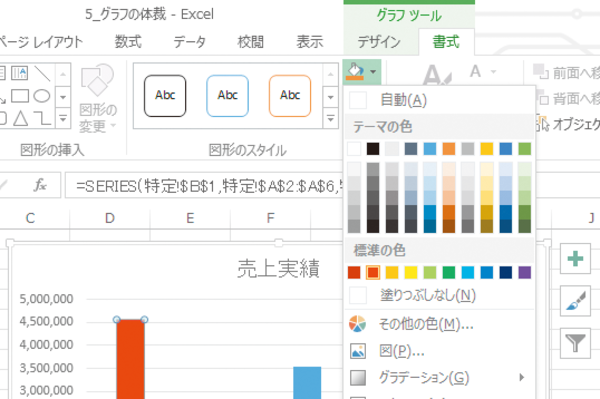Image resolution: width=600 pixels, height=399 pixels.
Task: Pick the white theme color swatch
Action: pos(354,149)
